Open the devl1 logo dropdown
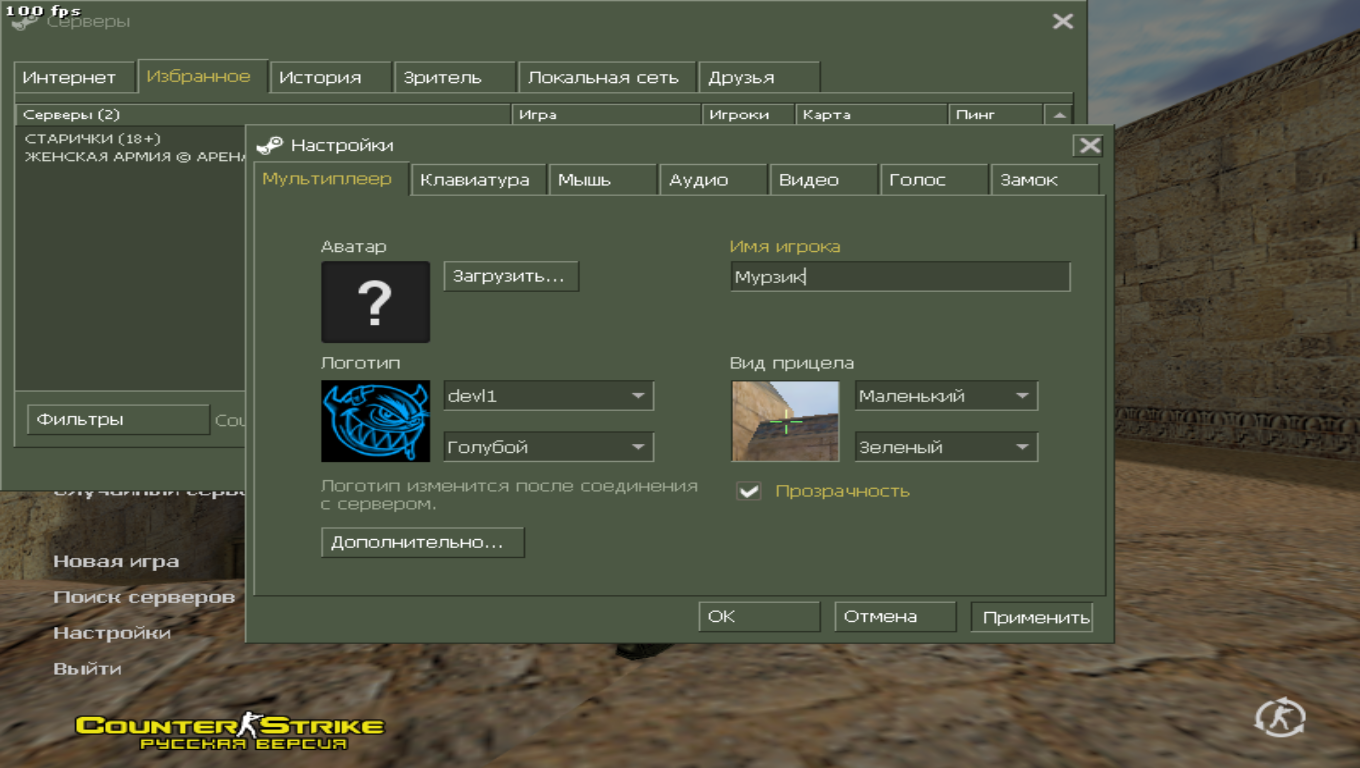Image resolution: width=1360 pixels, height=768 pixels. [x=548, y=396]
